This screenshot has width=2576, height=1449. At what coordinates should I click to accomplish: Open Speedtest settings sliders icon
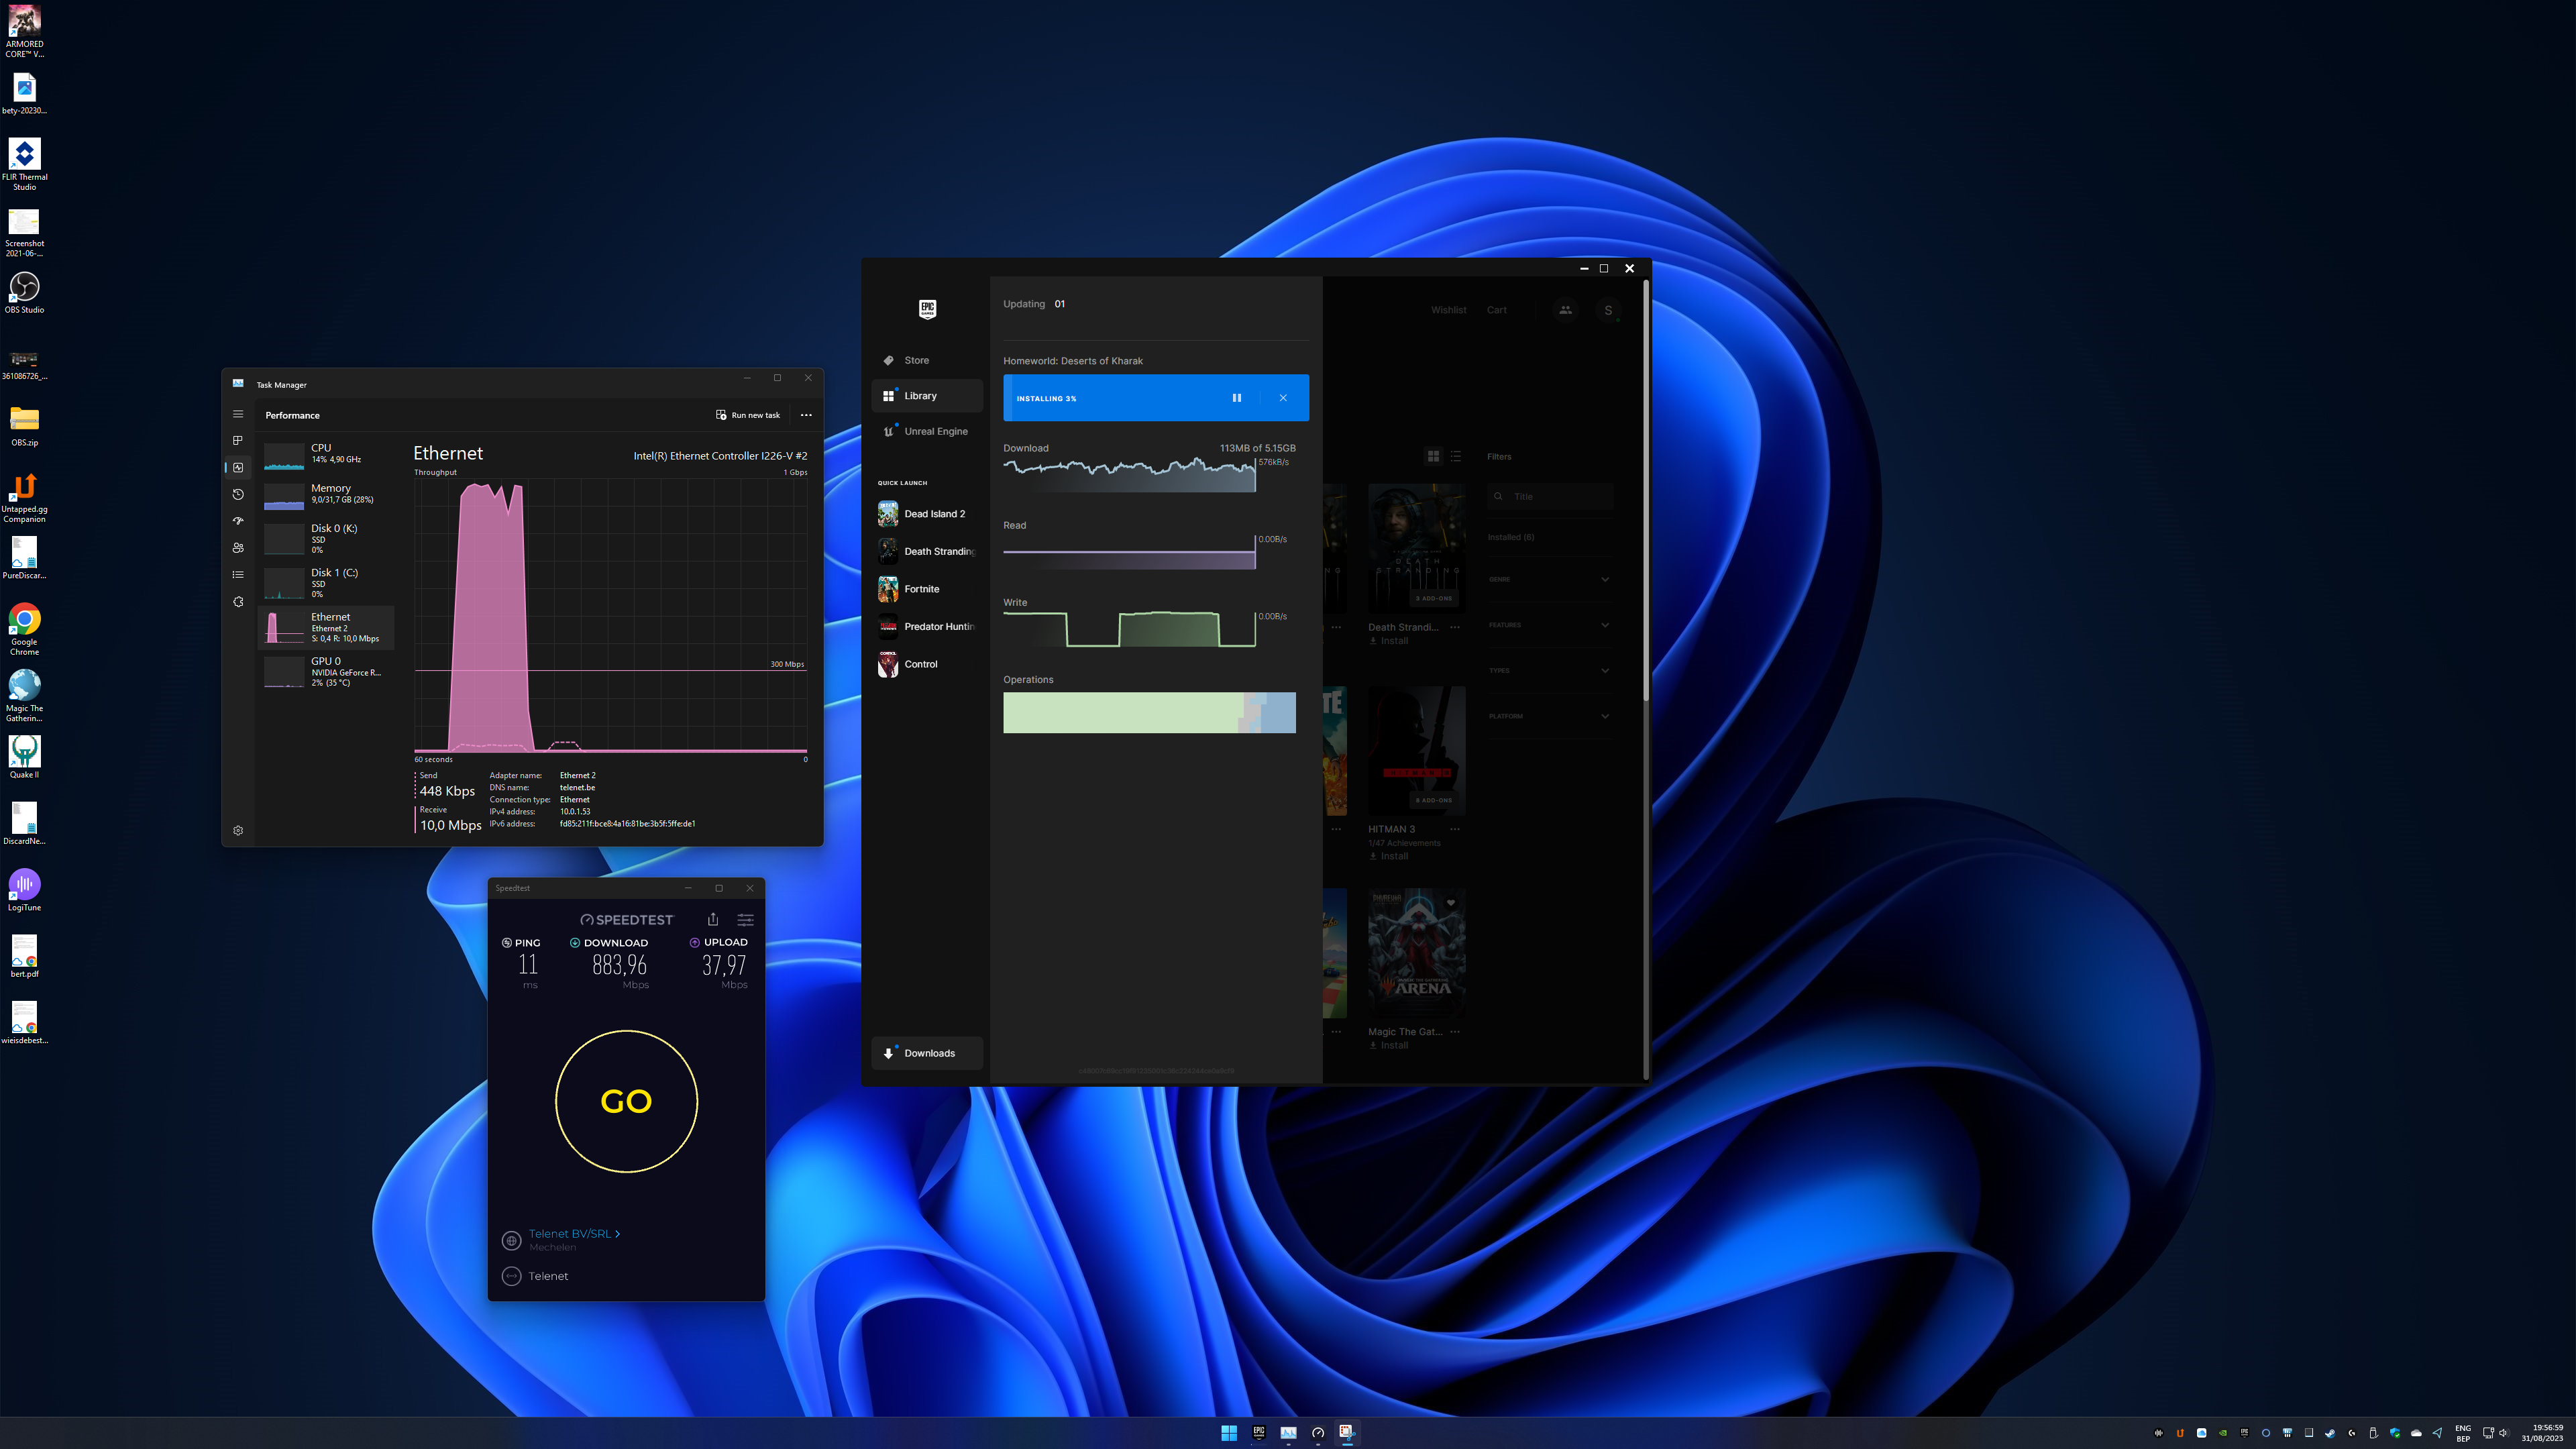pos(745,919)
